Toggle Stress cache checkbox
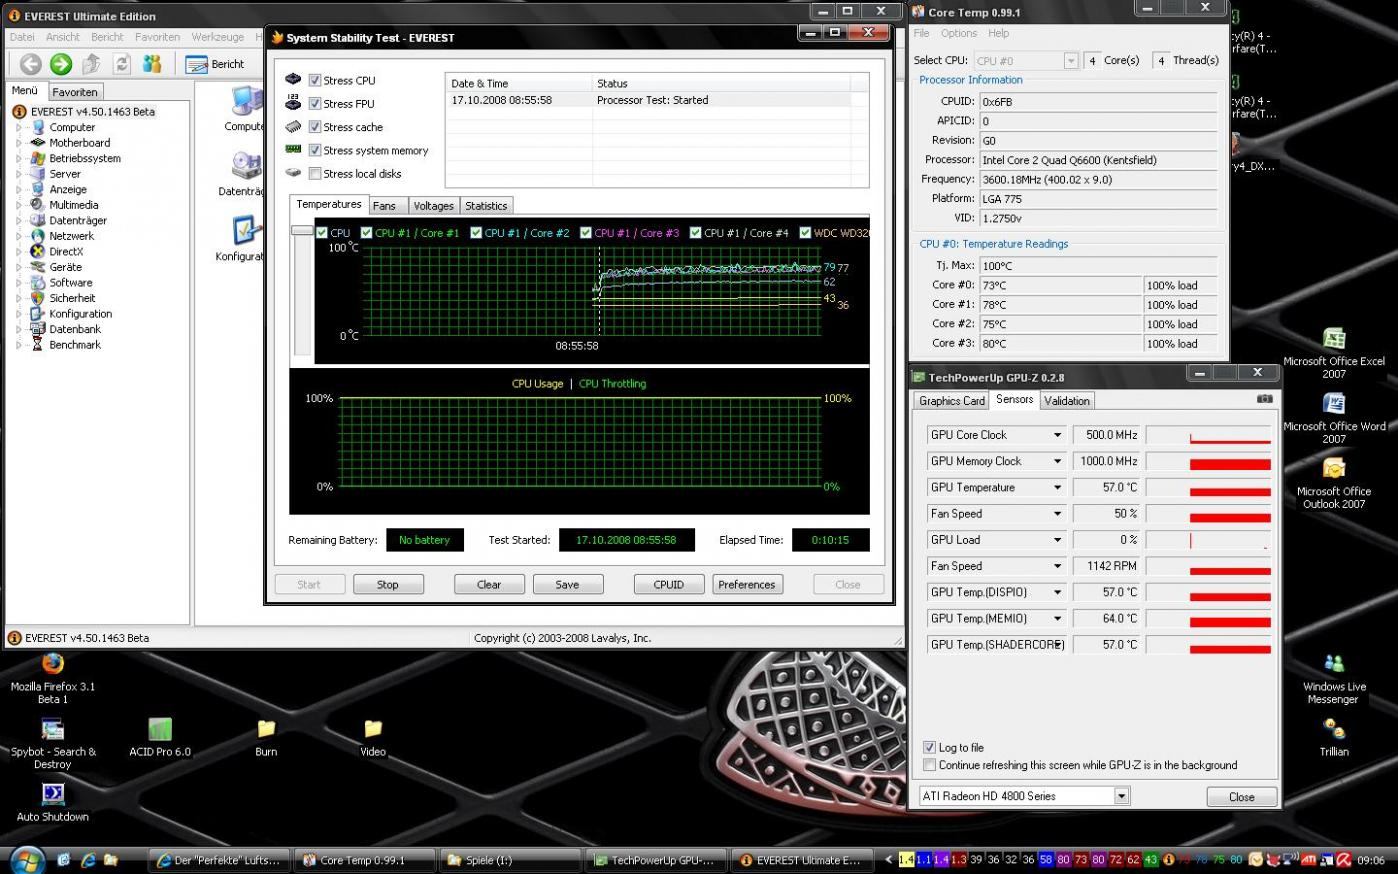The height and width of the screenshot is (874, 1398). [315, 127]
